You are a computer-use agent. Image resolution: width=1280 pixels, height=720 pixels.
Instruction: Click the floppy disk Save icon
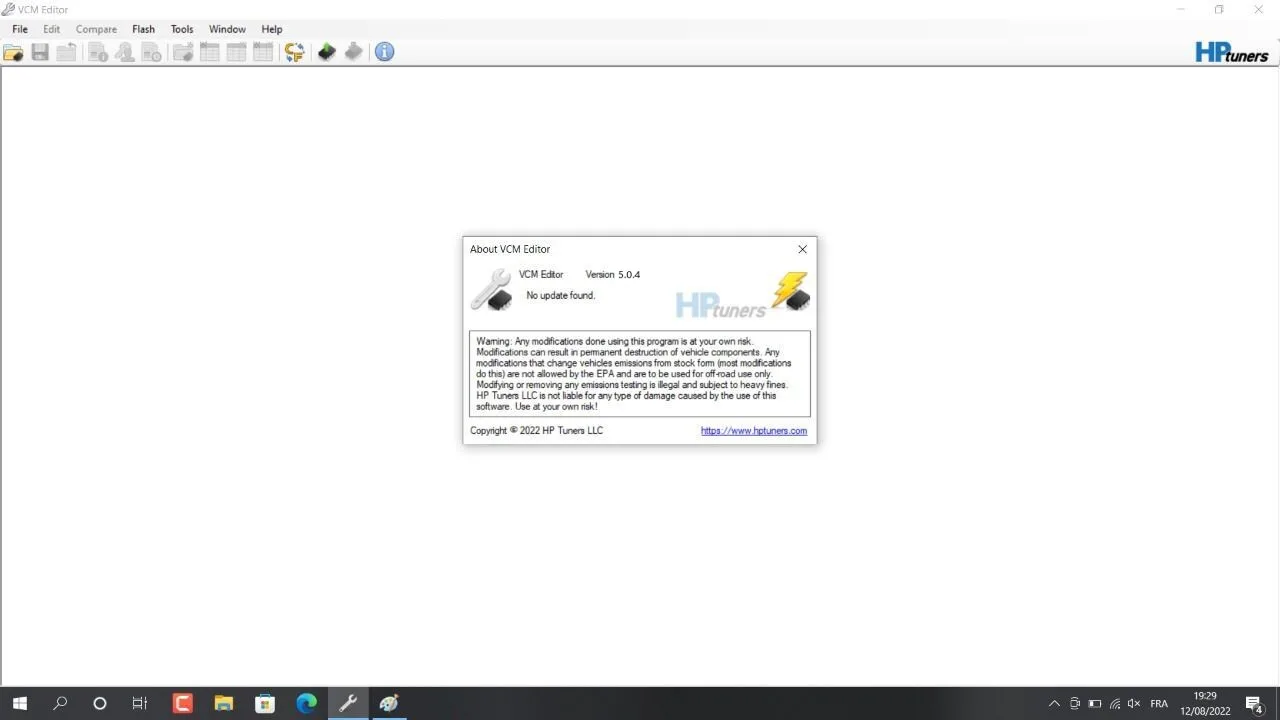coord(40,52)
